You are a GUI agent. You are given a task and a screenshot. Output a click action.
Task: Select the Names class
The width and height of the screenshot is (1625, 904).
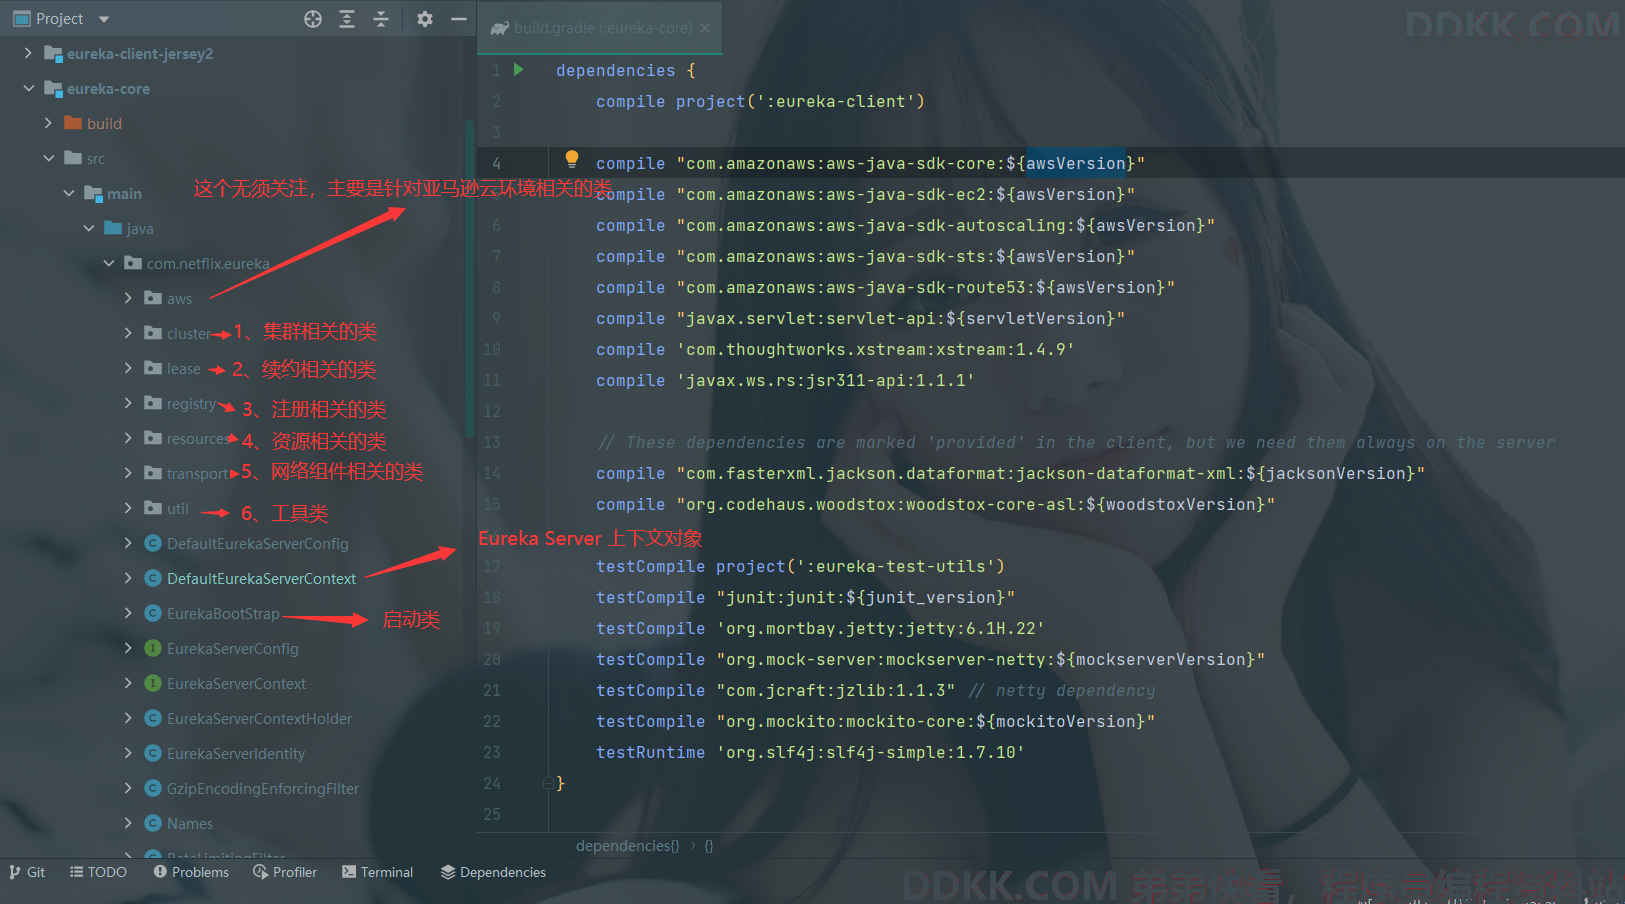[190, 823]
